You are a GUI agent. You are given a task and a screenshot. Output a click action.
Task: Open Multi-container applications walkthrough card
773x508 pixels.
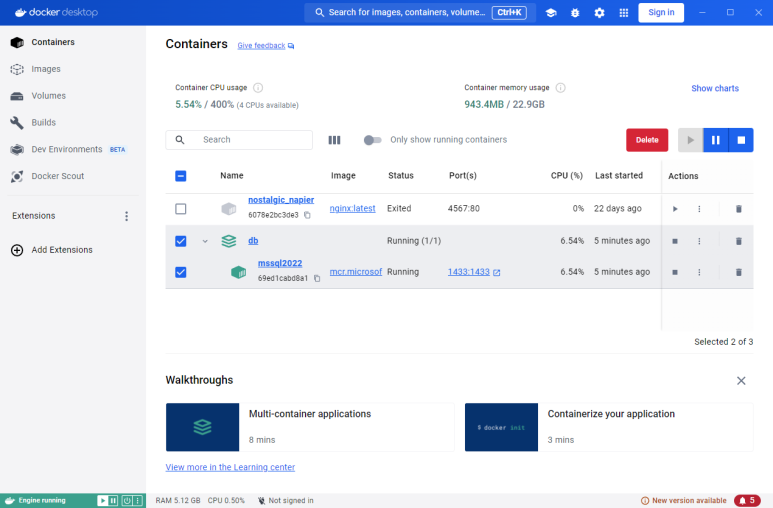coord(310,427)
